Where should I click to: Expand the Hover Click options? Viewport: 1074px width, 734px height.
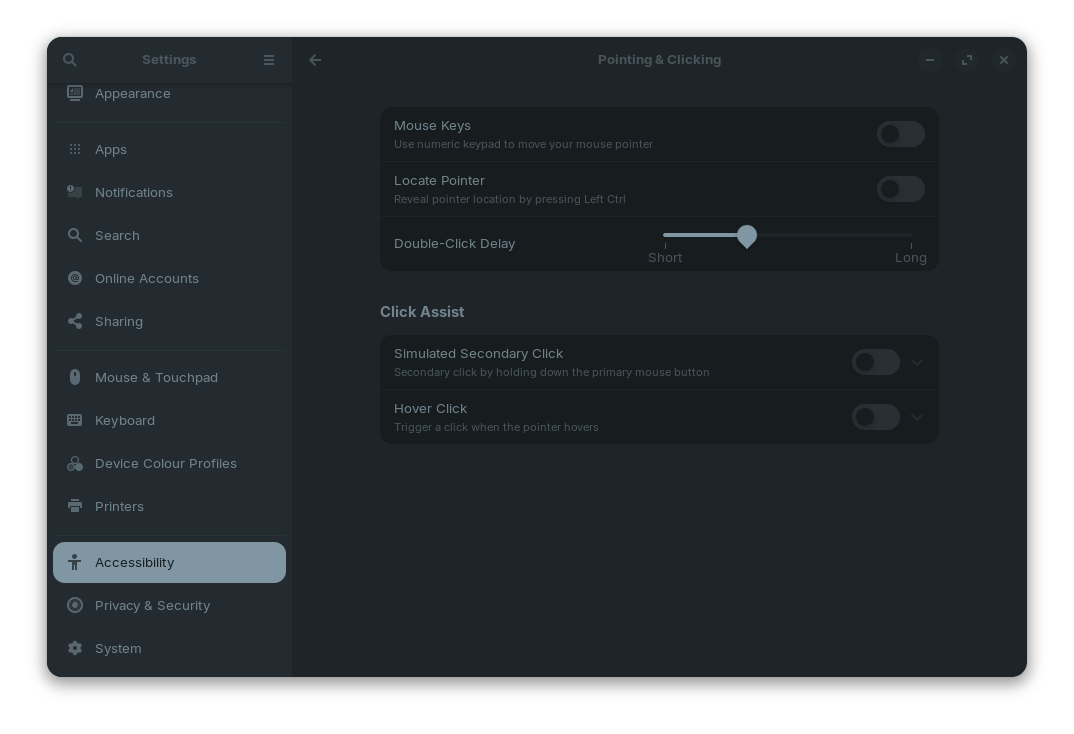(x=917, y=417)
